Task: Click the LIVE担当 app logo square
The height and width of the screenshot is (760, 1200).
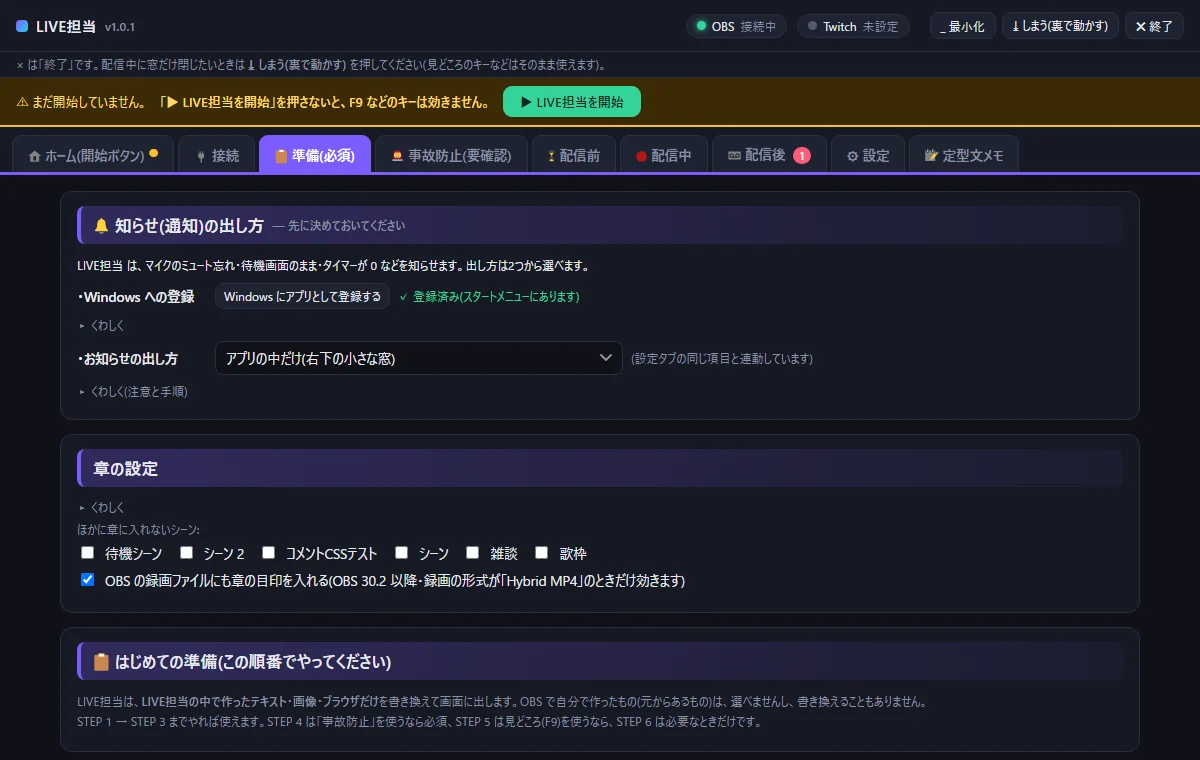Action: coord(22,26)
